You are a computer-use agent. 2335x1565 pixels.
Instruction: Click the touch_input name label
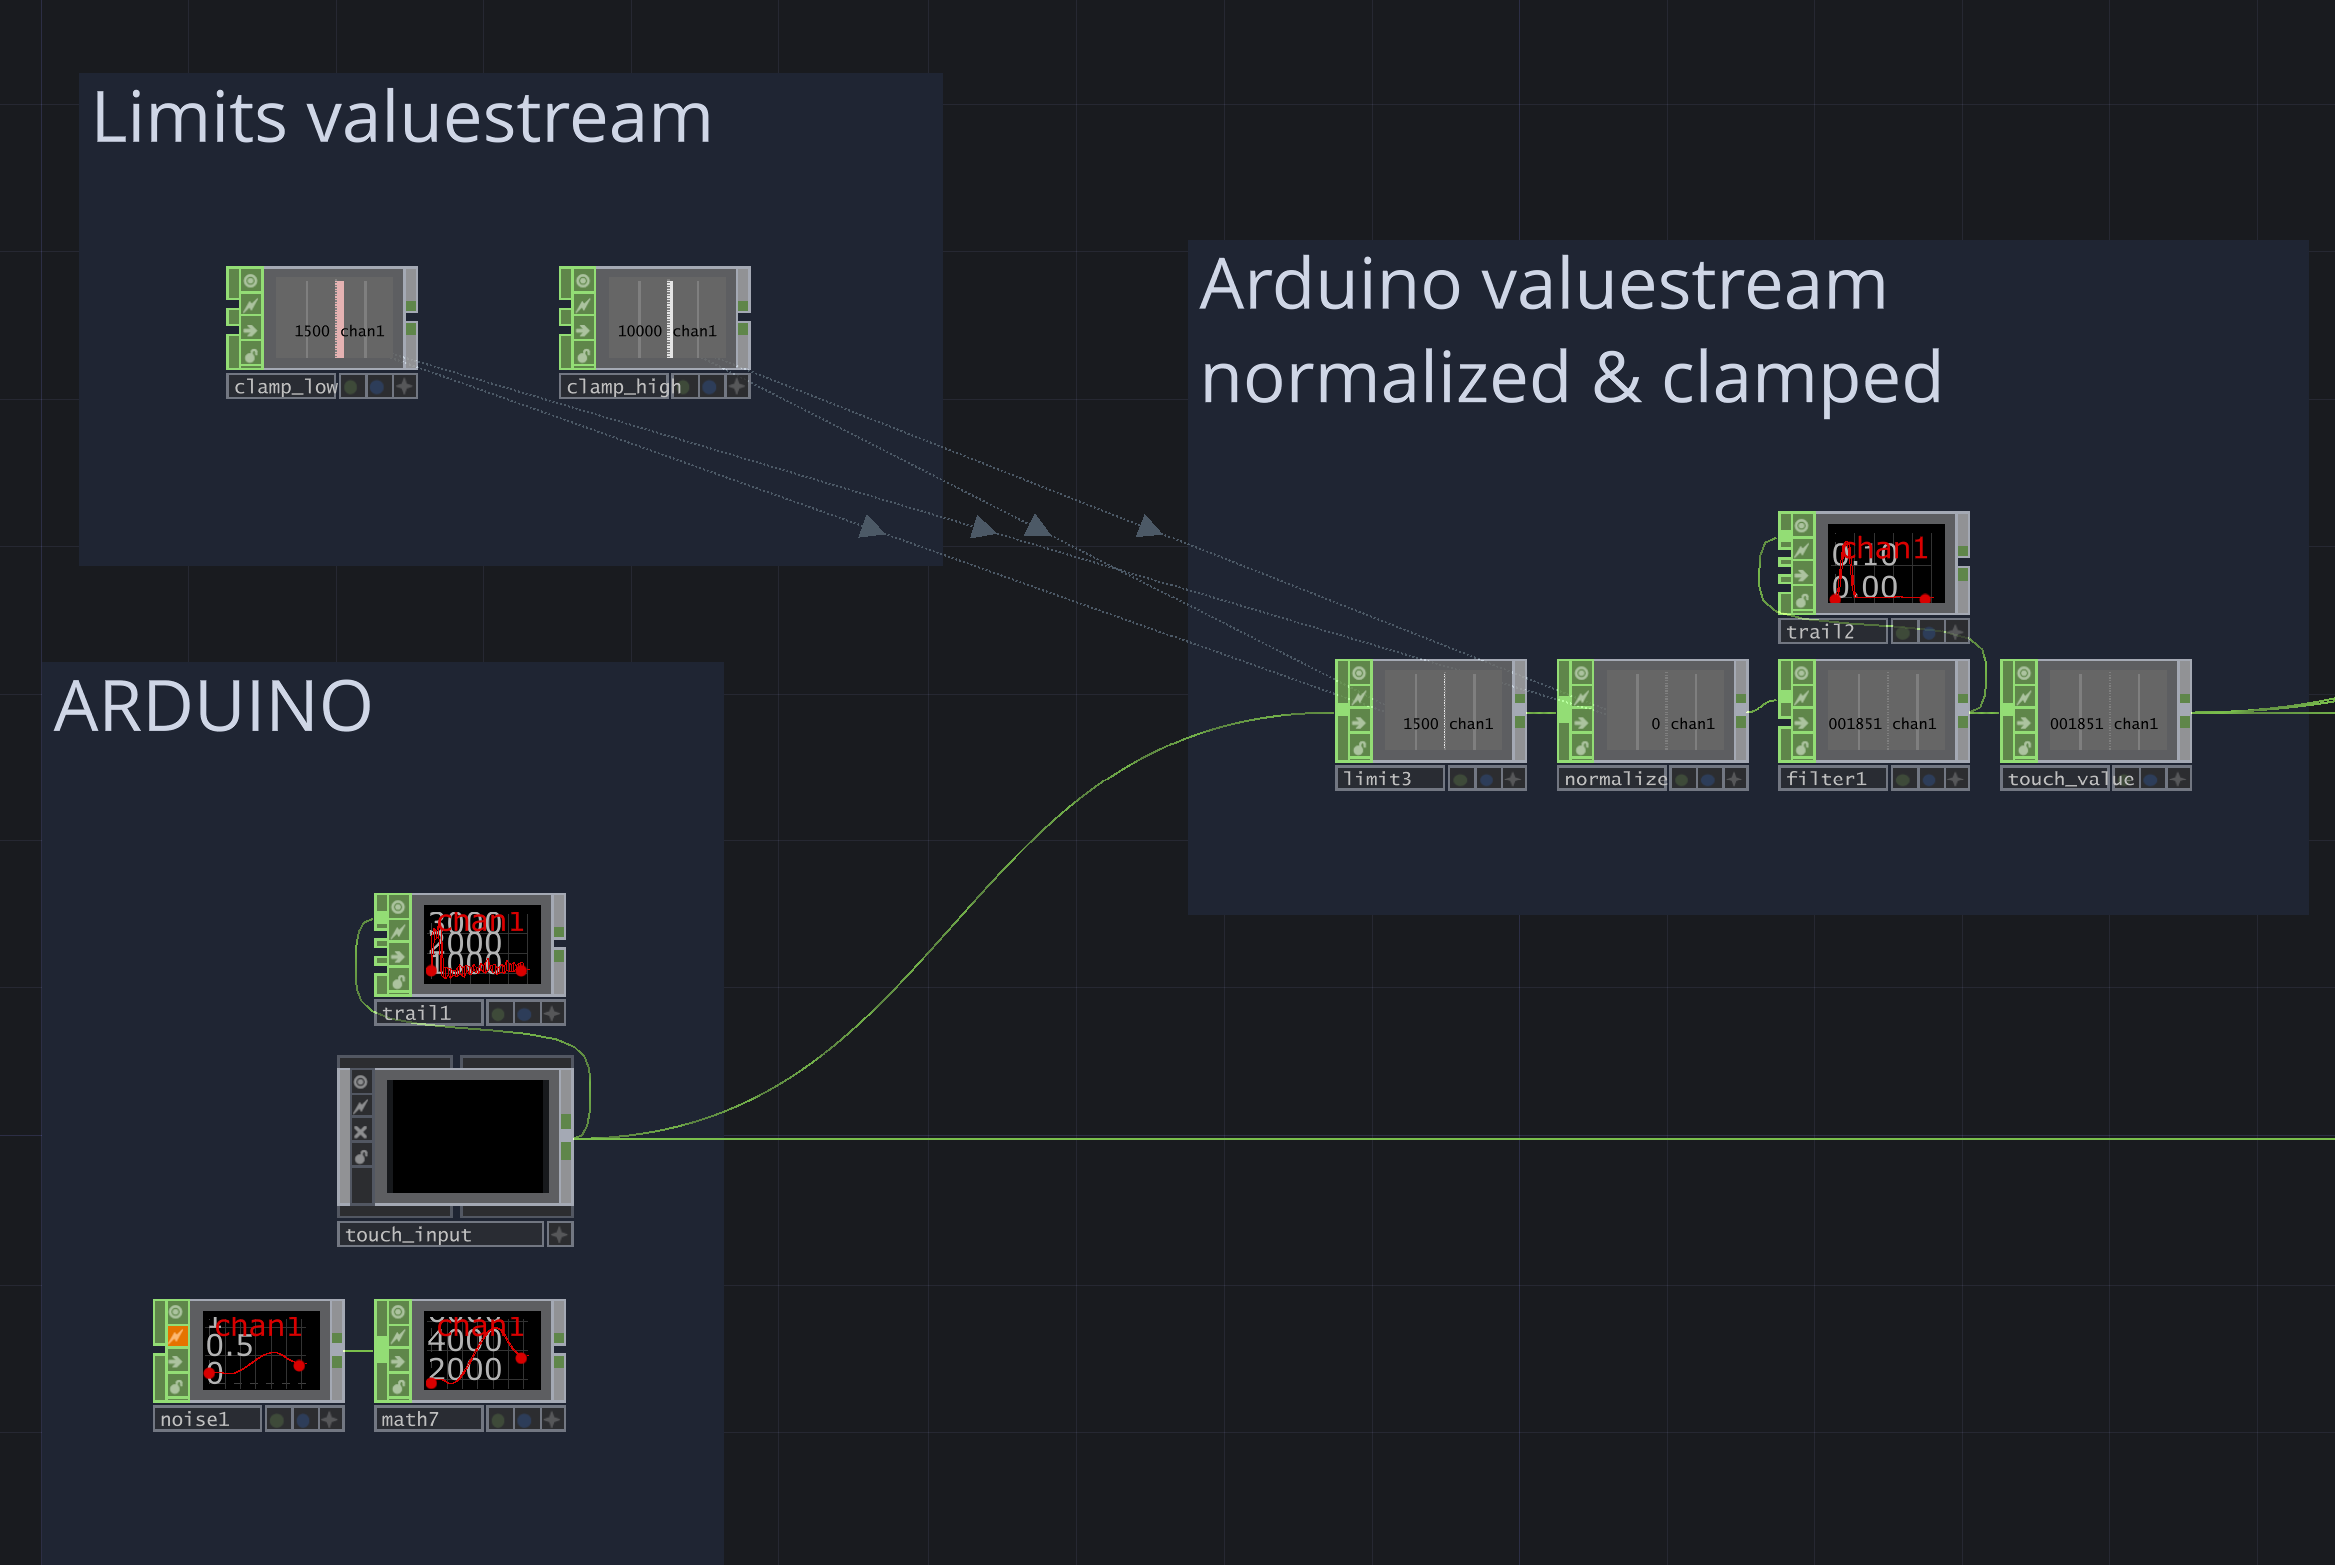point(441,1235)
